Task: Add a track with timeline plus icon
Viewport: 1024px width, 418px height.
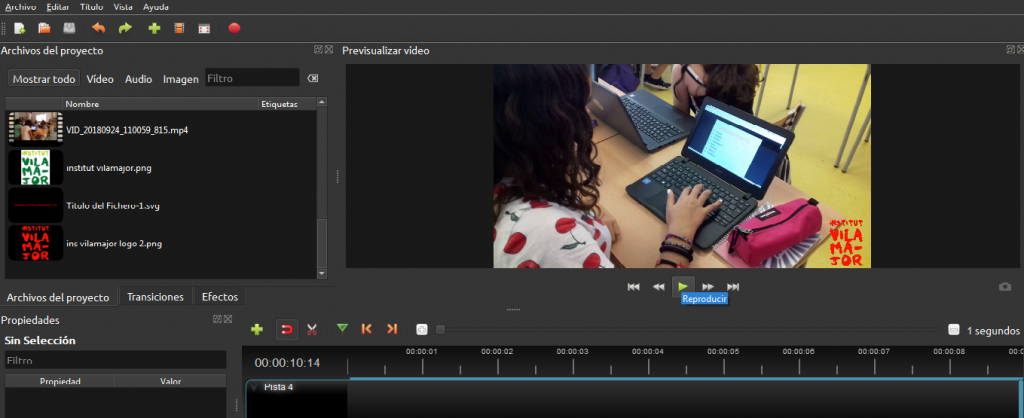Action: [257, 329]
